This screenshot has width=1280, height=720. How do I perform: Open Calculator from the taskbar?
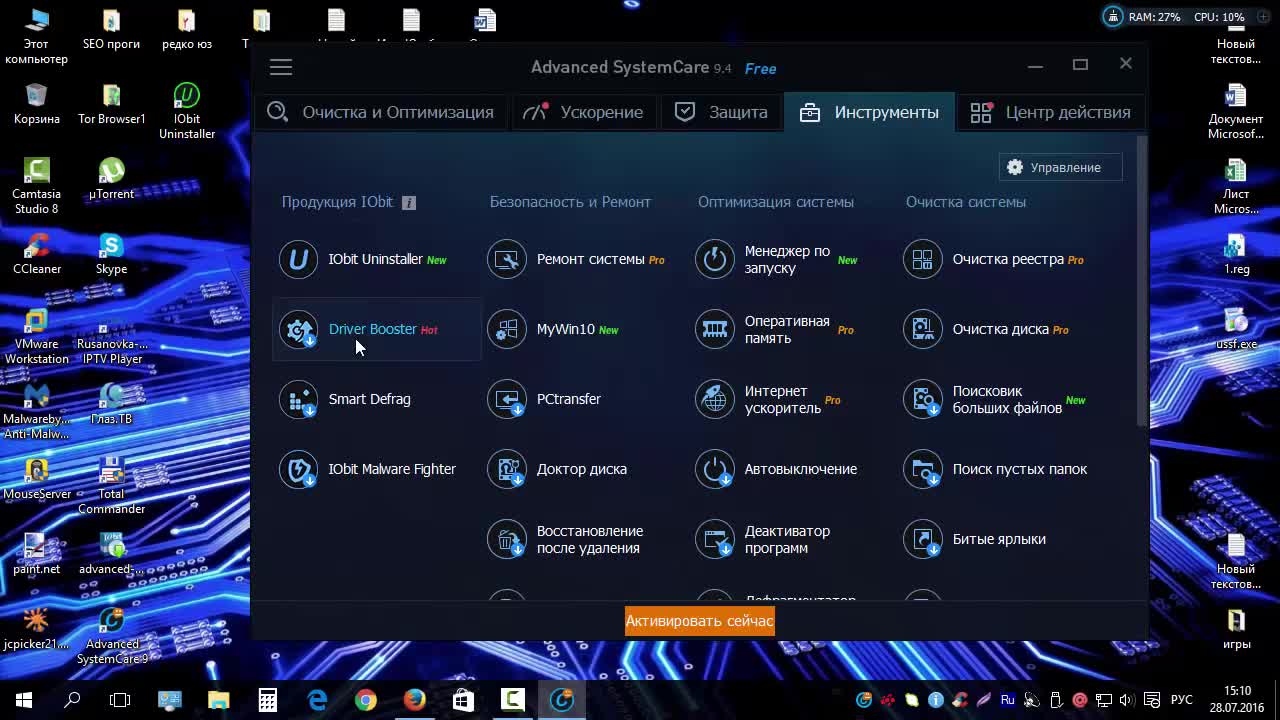(268, 700)
